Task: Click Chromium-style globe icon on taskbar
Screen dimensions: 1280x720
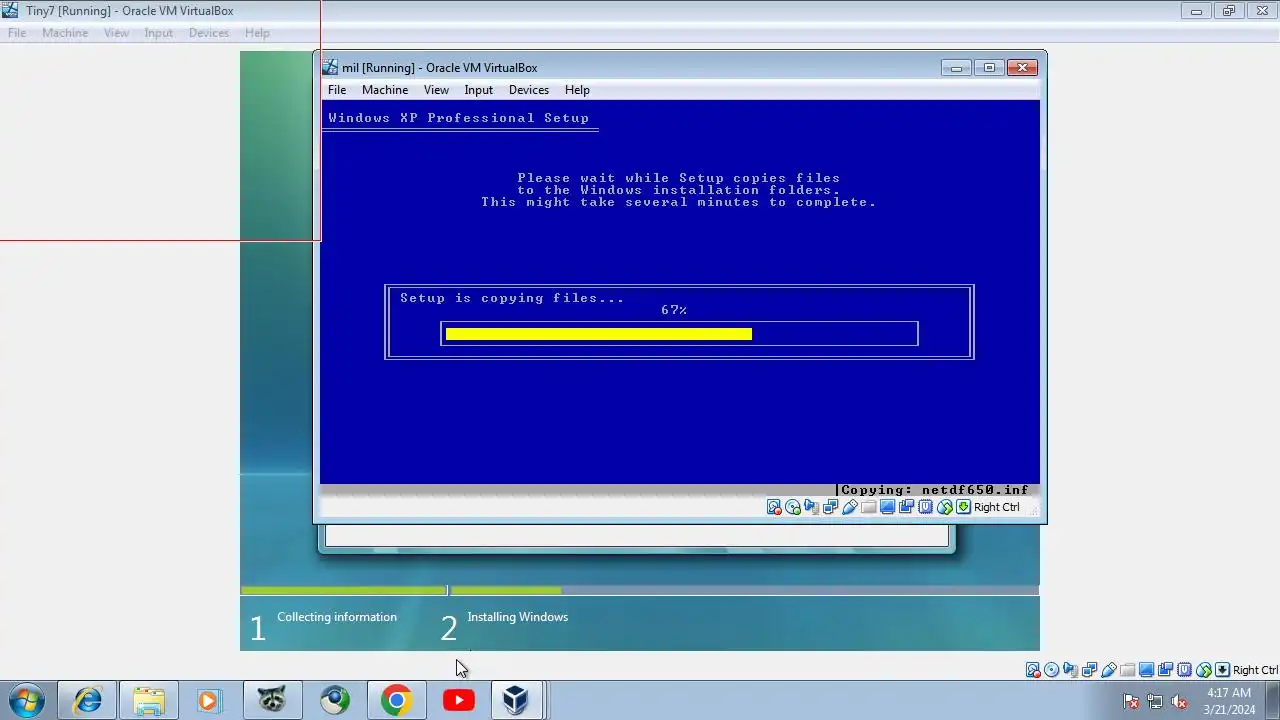Action: tap(335, 700)
